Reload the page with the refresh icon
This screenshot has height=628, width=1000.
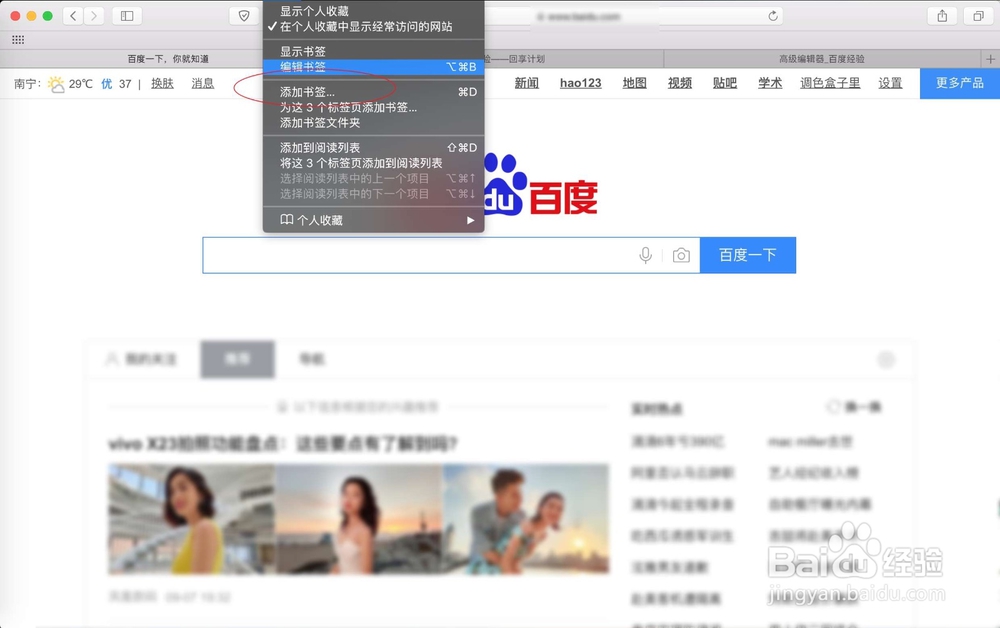tap(773, 16)
